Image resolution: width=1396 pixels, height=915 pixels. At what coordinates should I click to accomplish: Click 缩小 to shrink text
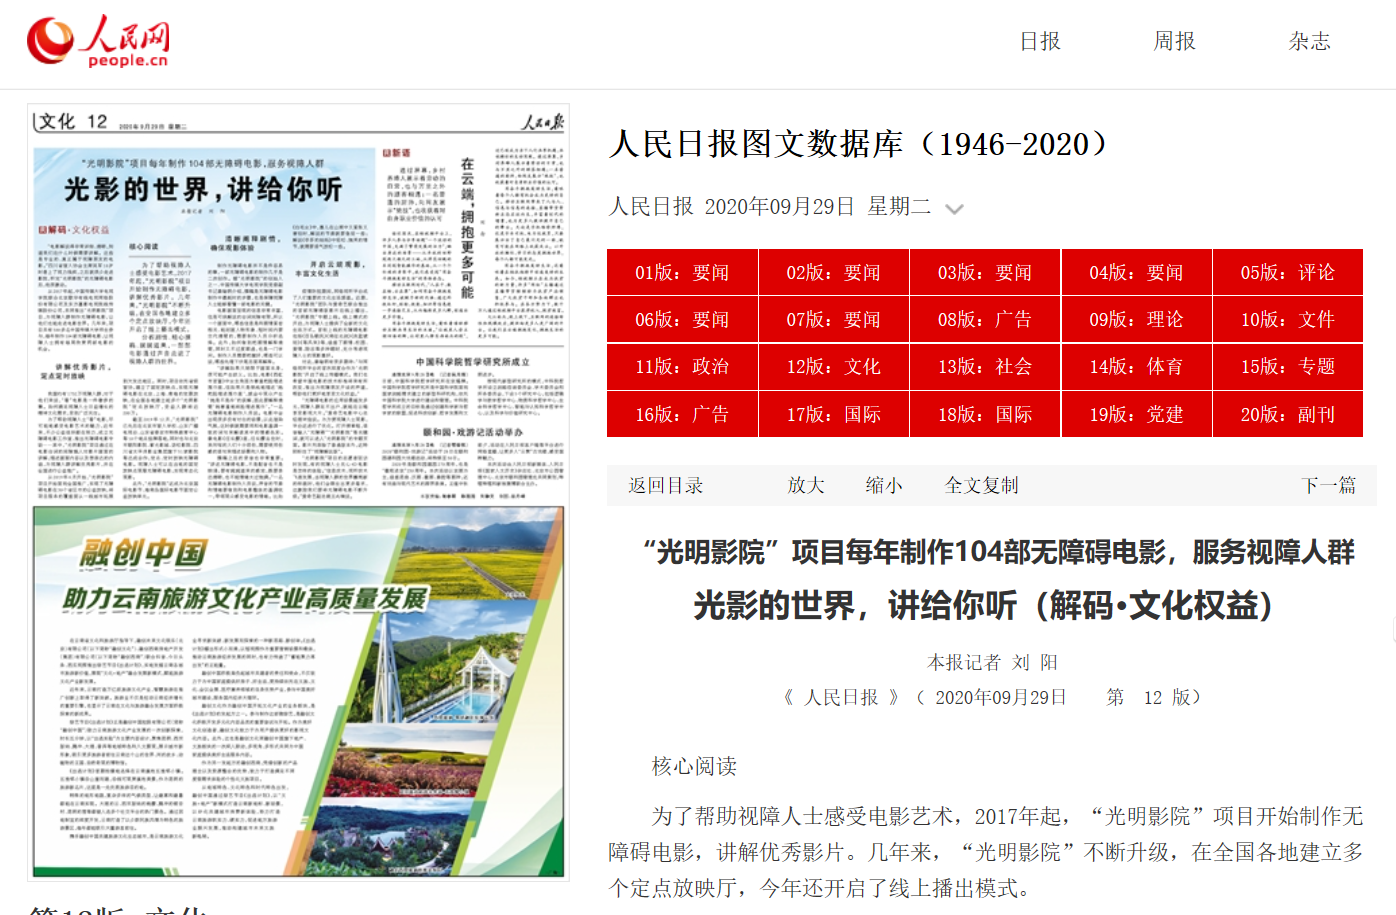tap(884, 486)
